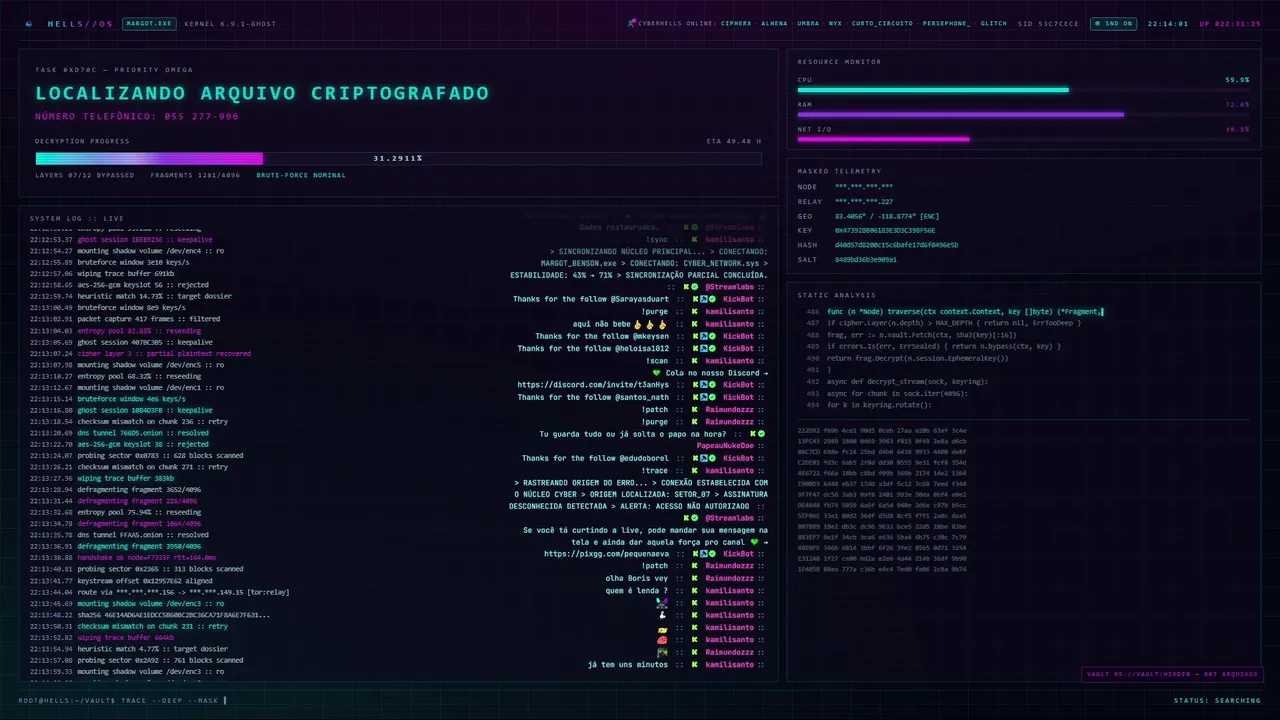Click the 31.2911% progress value
This screenshot has width=1280, height=720.
tap(398, 158)
